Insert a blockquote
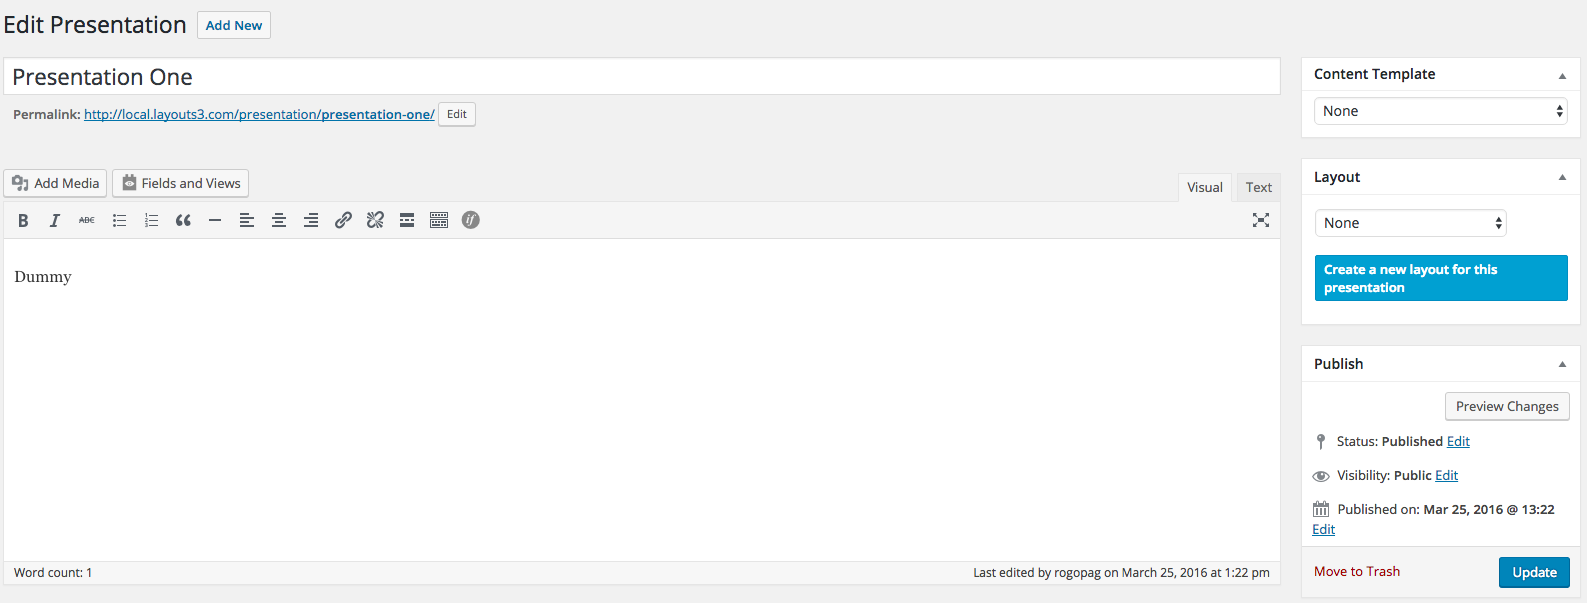Viewport: 1587px width, 603px height. (183, 220)
